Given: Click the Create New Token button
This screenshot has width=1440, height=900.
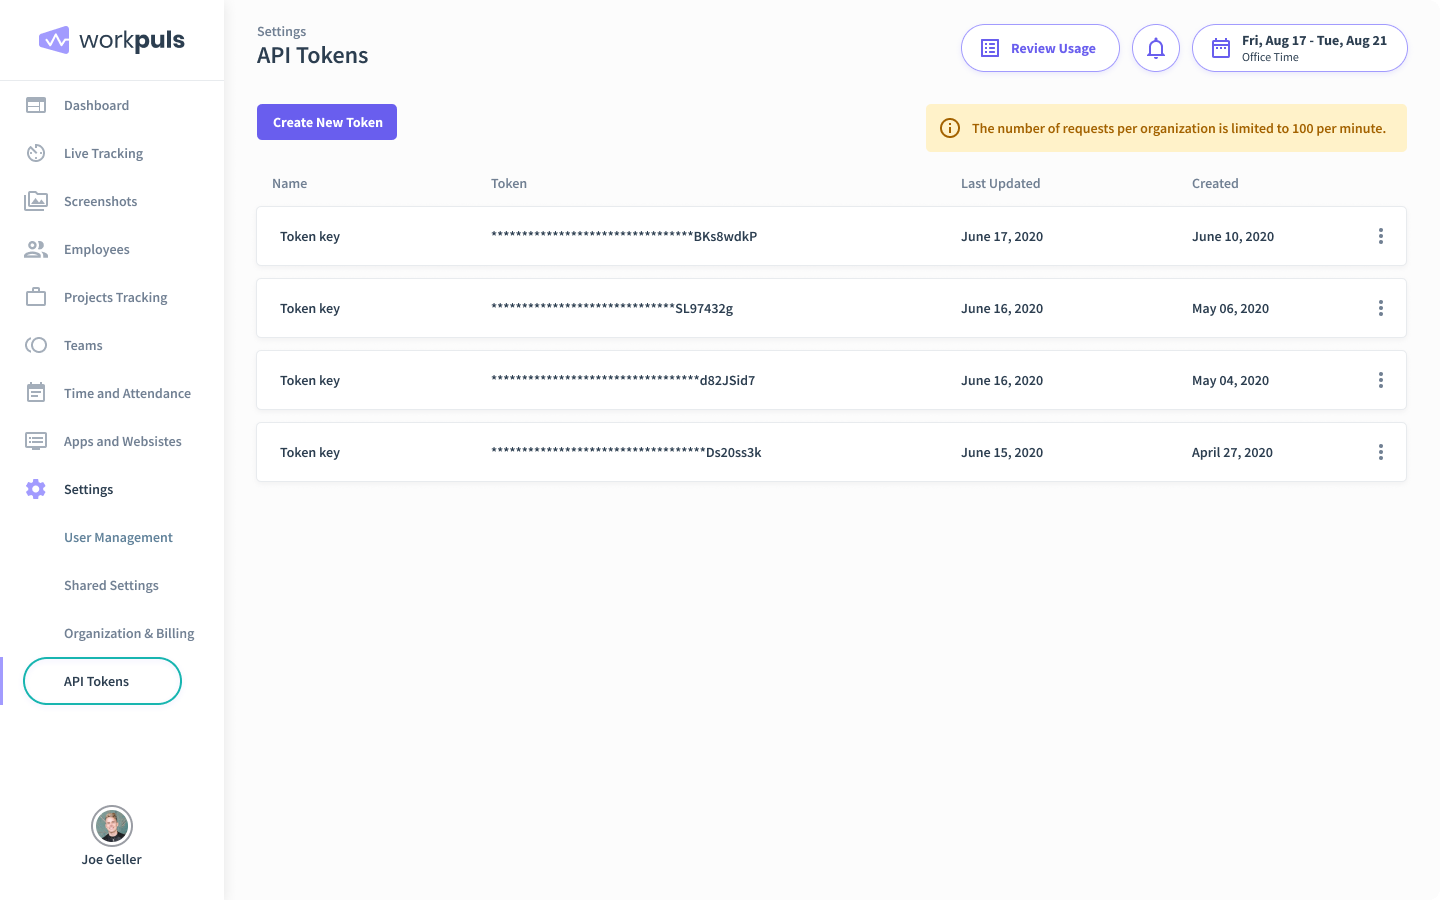Looking at the screenshot, I should click(327, 121).
